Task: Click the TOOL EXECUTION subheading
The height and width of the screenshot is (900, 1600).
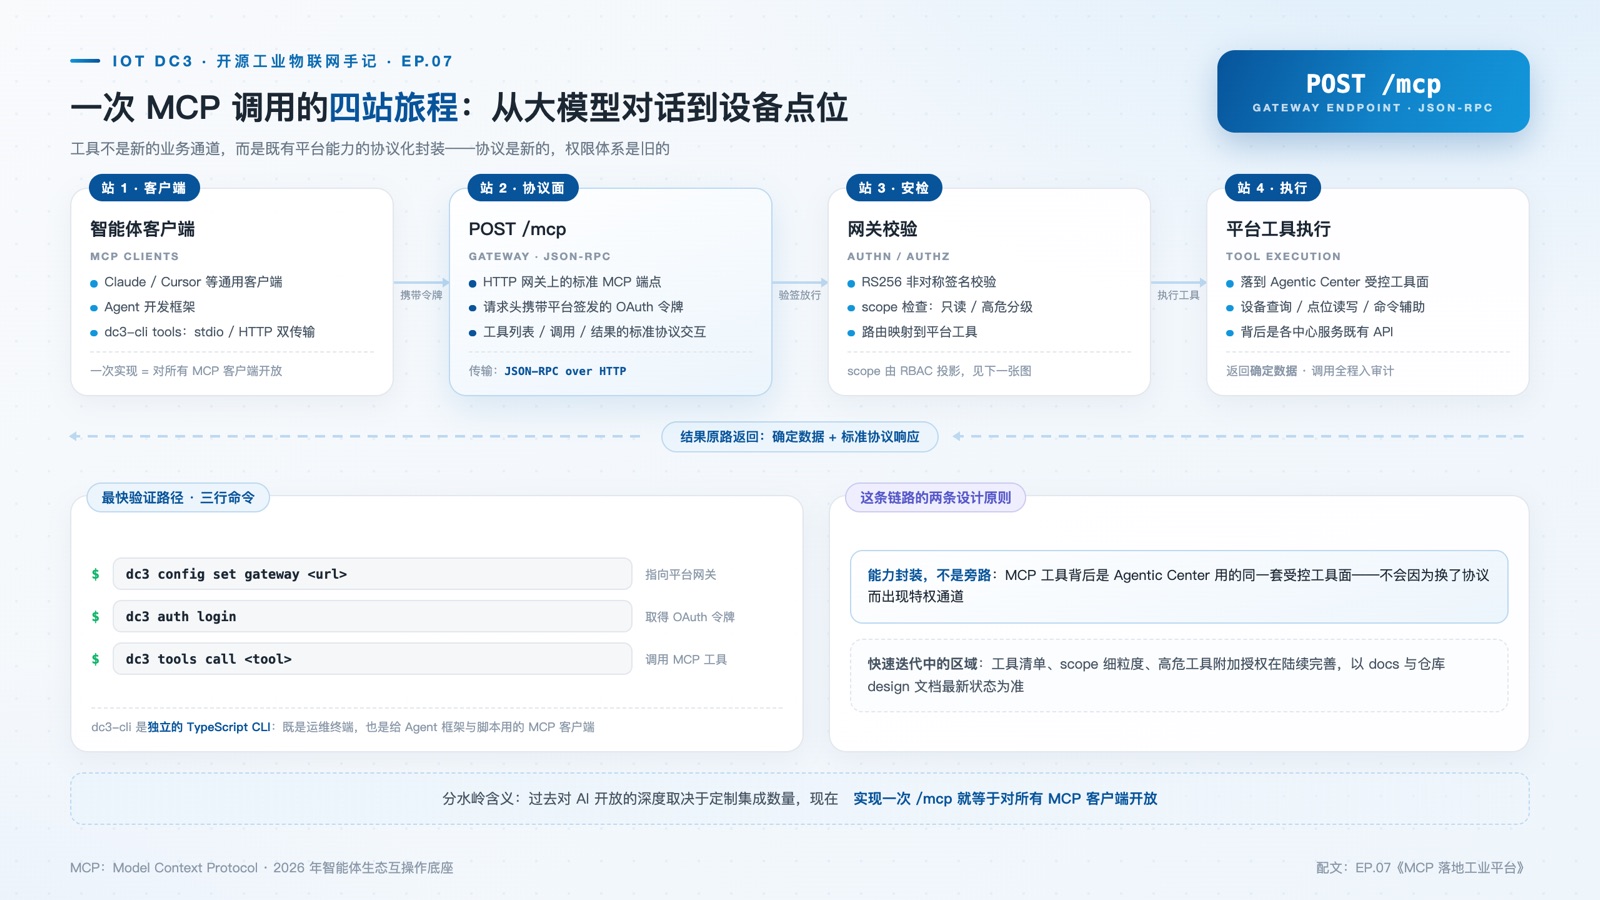Action: pyautogui.click(x=1283, y=257)
